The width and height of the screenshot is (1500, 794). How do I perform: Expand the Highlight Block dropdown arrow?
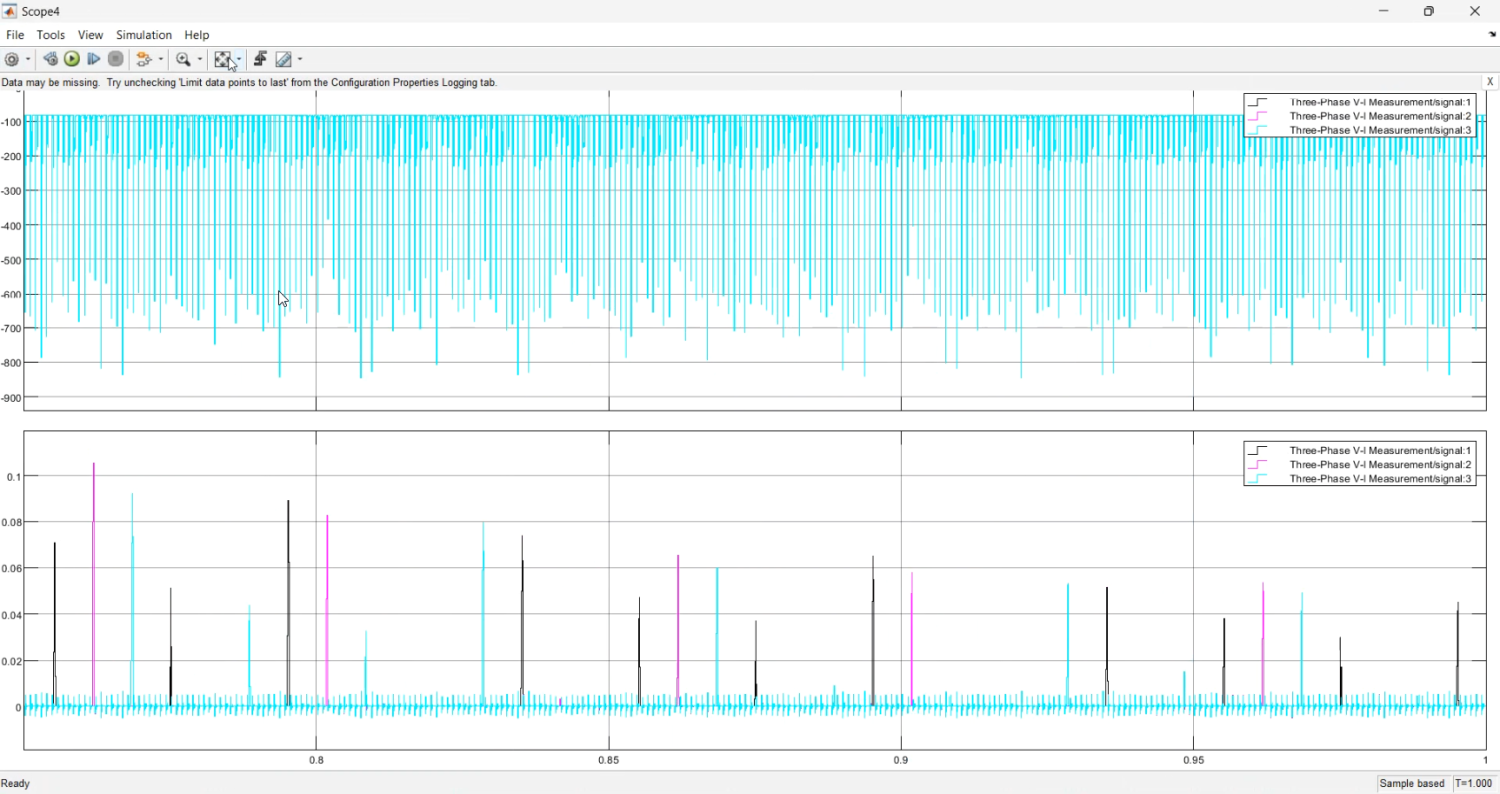coord(160,60)
